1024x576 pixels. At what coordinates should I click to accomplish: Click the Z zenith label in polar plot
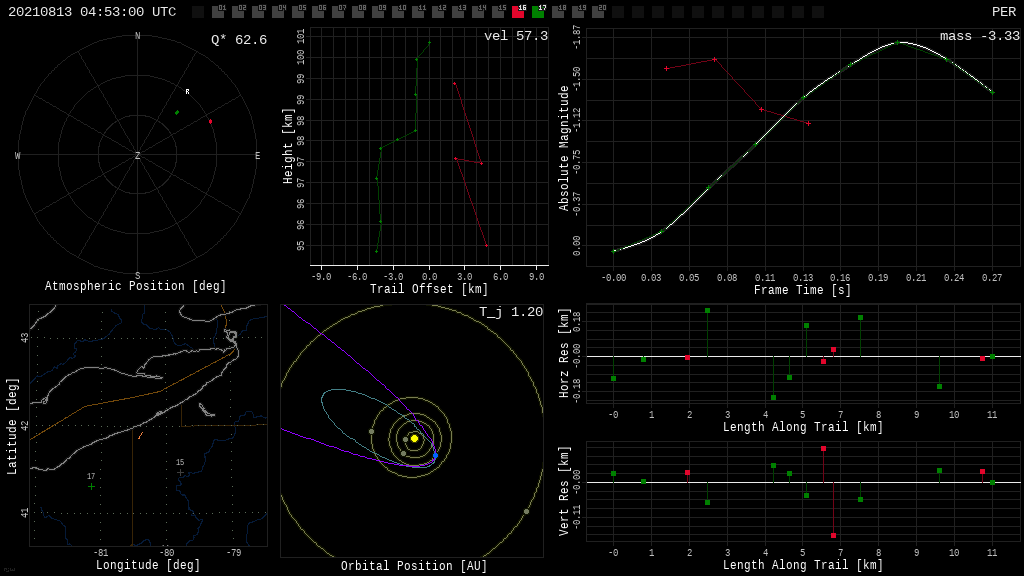(137, 155)
